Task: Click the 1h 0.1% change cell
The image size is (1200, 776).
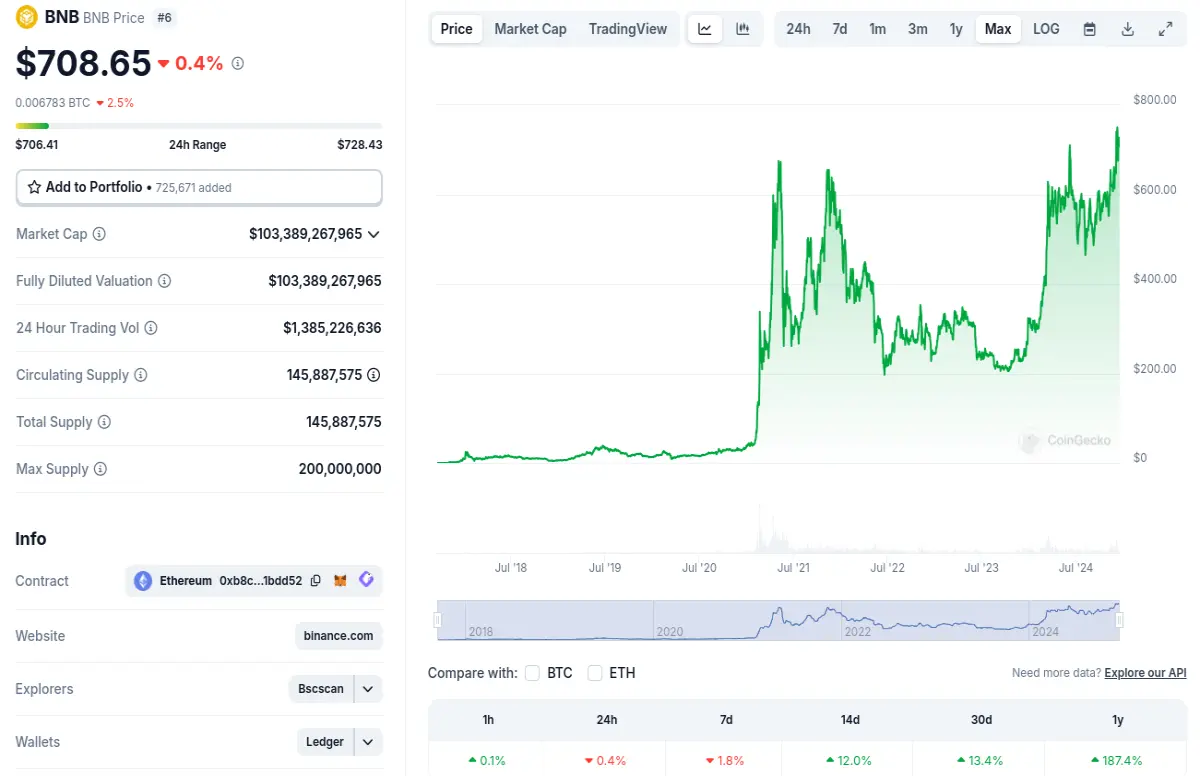Action: pyautogui.click(x=488, y=760)
